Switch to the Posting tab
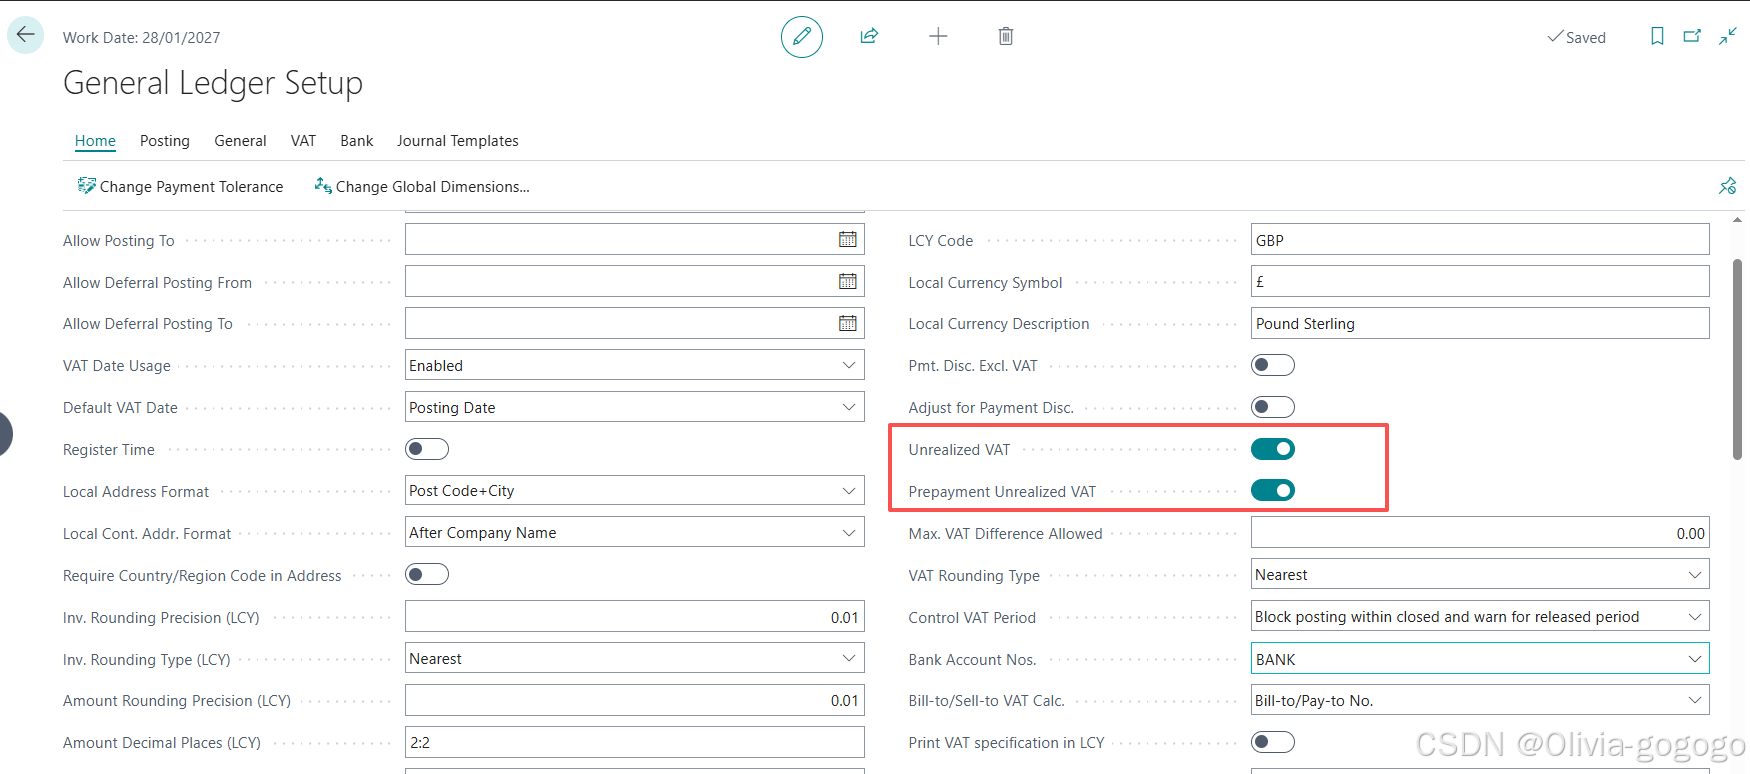1750x774 pixels. pos(165,141)
